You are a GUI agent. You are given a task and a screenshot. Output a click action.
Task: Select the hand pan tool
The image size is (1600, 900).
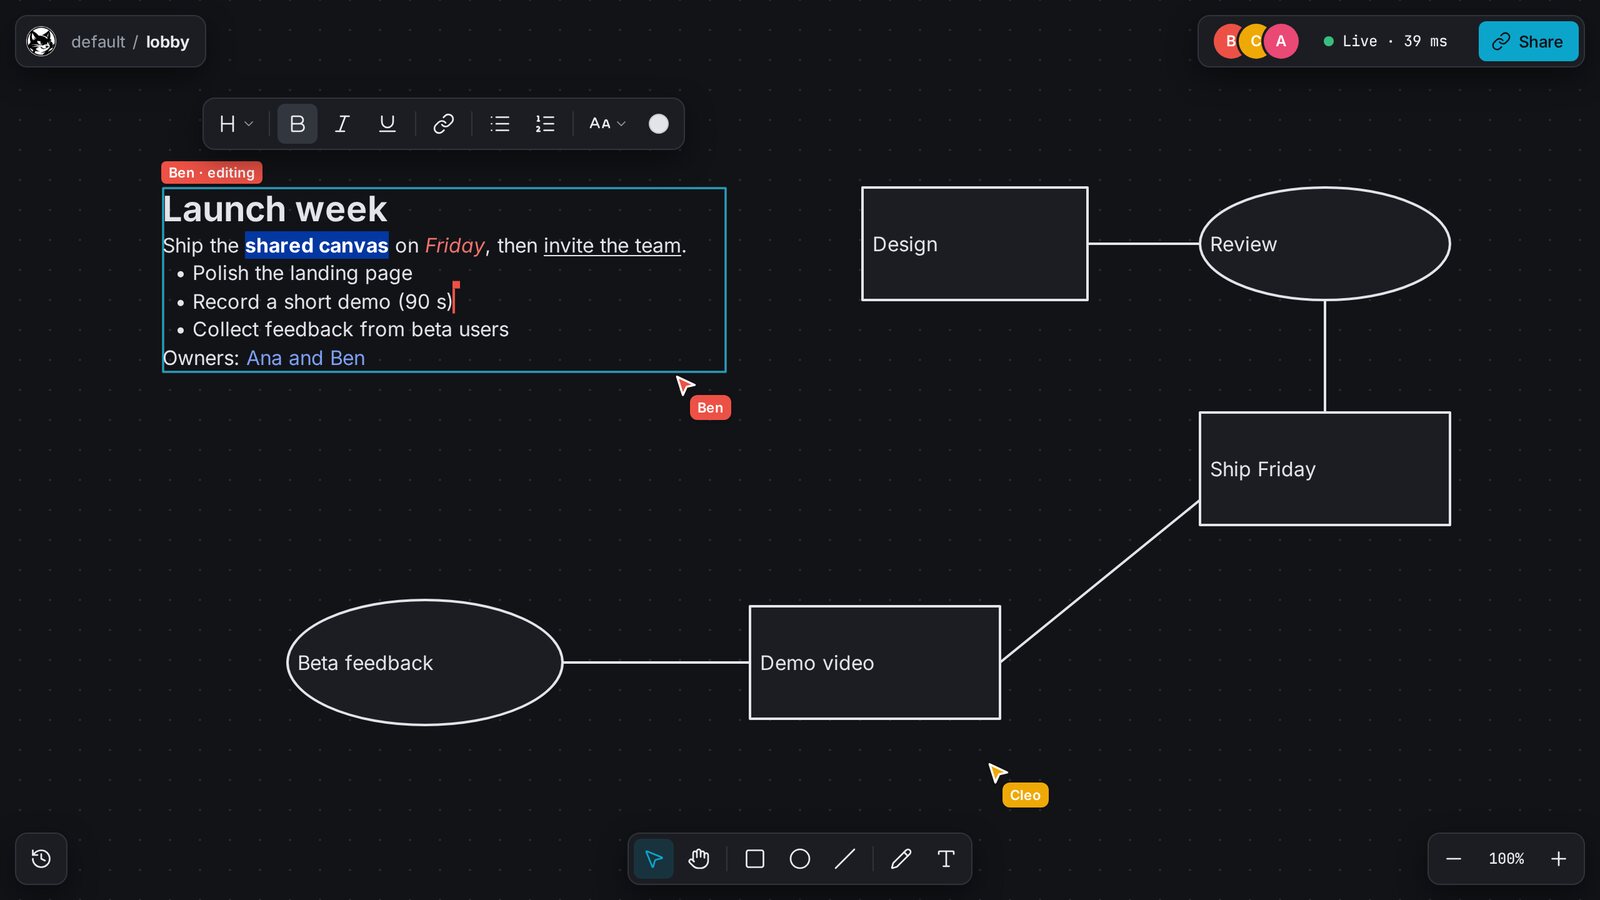coord(699,859)
